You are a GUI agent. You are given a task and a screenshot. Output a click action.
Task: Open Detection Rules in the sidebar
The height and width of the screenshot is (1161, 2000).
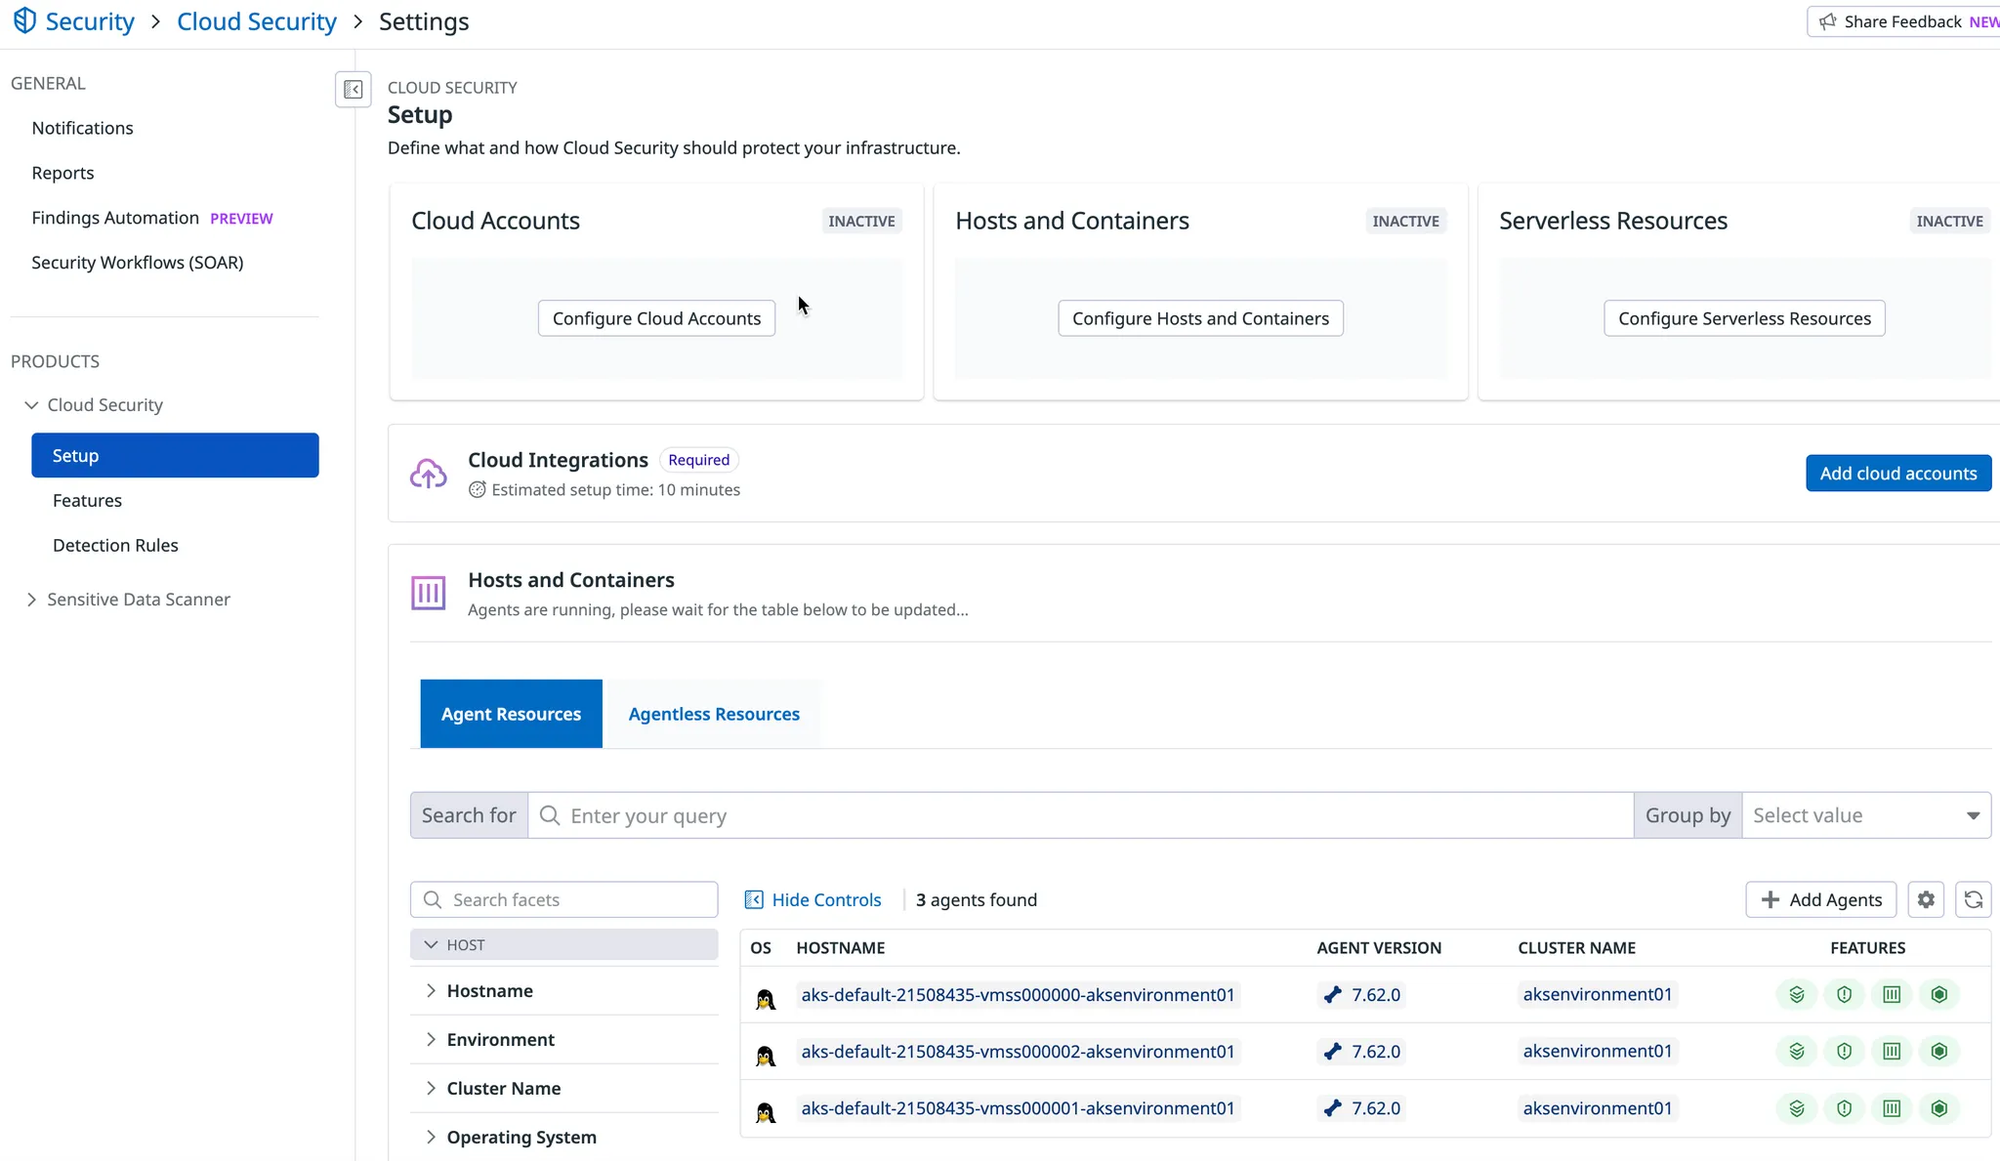pos(115,545)
